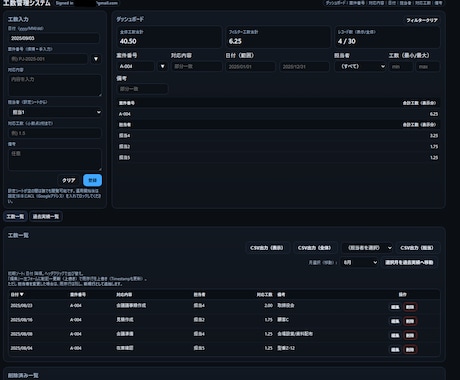Switch to the 工数一覧 tab
Image resolution: width=460 pixels, height=380 pixels.
15,217
